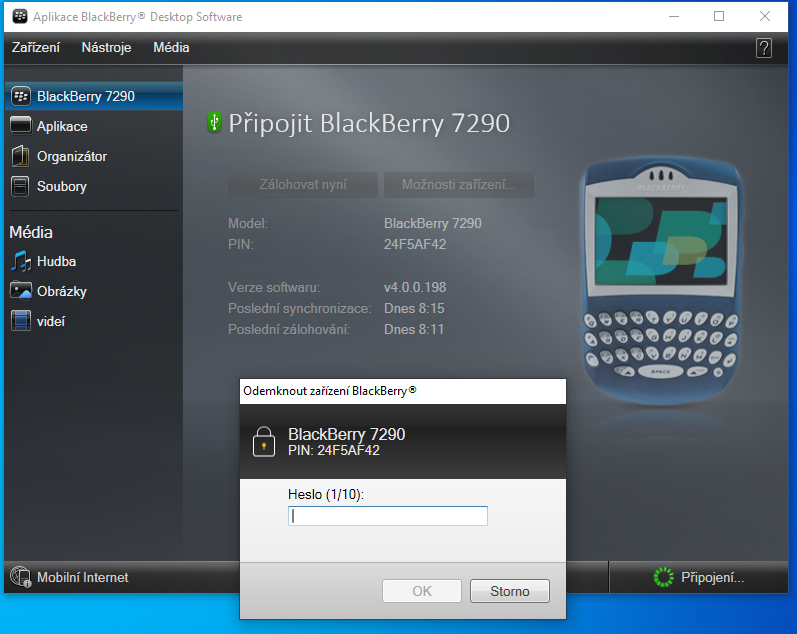The height and width of the screenshot is (634, 797).
Task: Click the videí film strip icon
Action: (x=21, y=321)
